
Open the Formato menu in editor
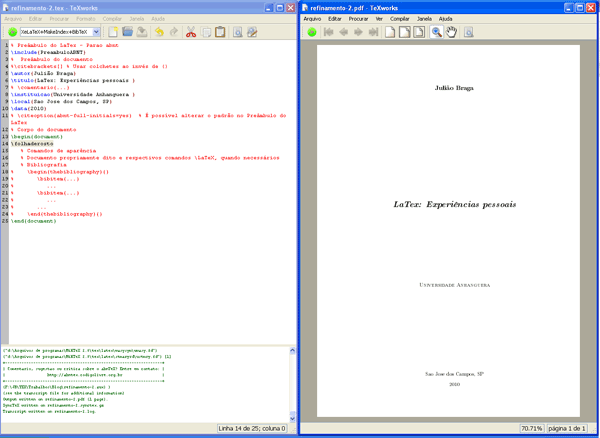86,18
